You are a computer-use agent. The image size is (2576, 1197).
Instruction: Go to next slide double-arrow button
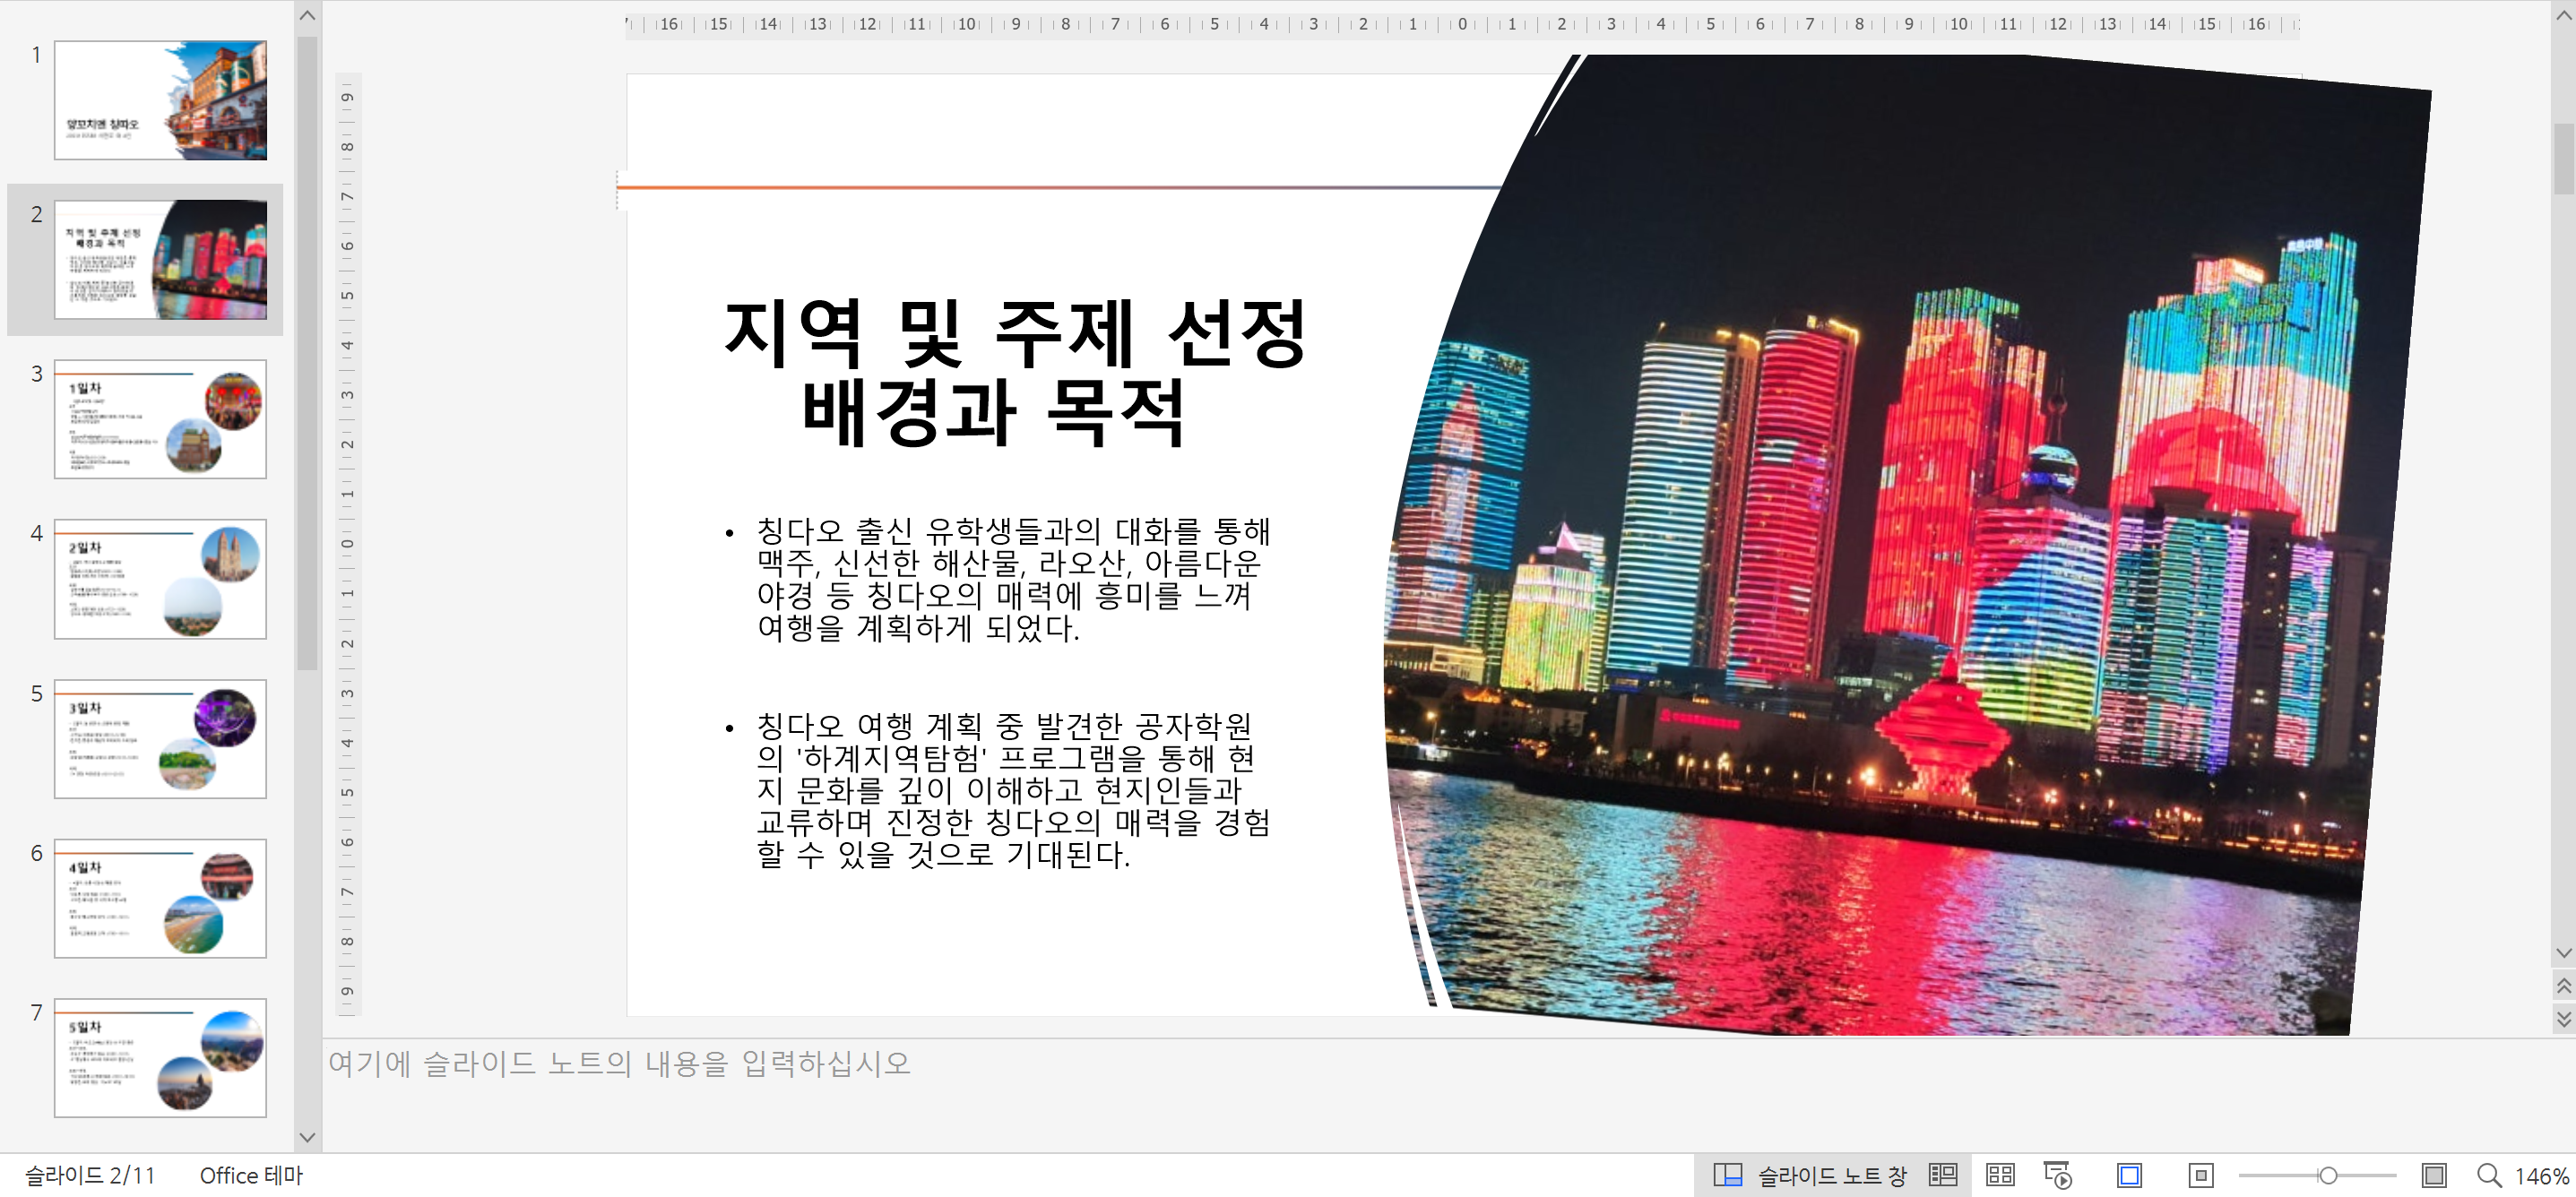[x=2563, y=1018]
